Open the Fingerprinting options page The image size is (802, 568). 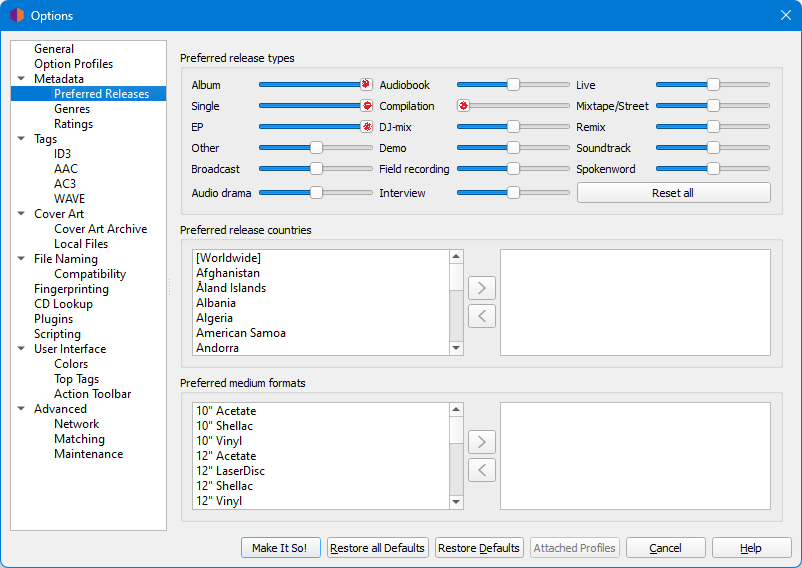point(71,289)
